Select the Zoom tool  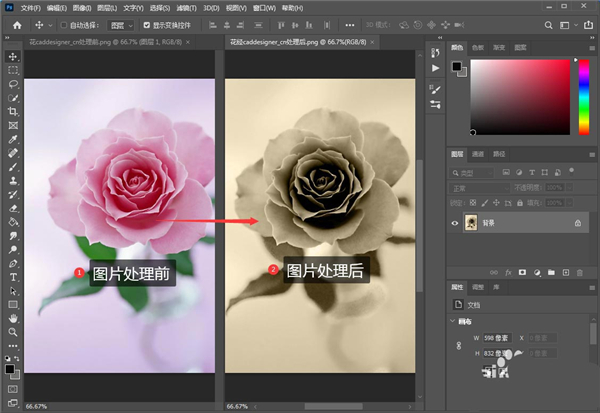coord(13,331)
